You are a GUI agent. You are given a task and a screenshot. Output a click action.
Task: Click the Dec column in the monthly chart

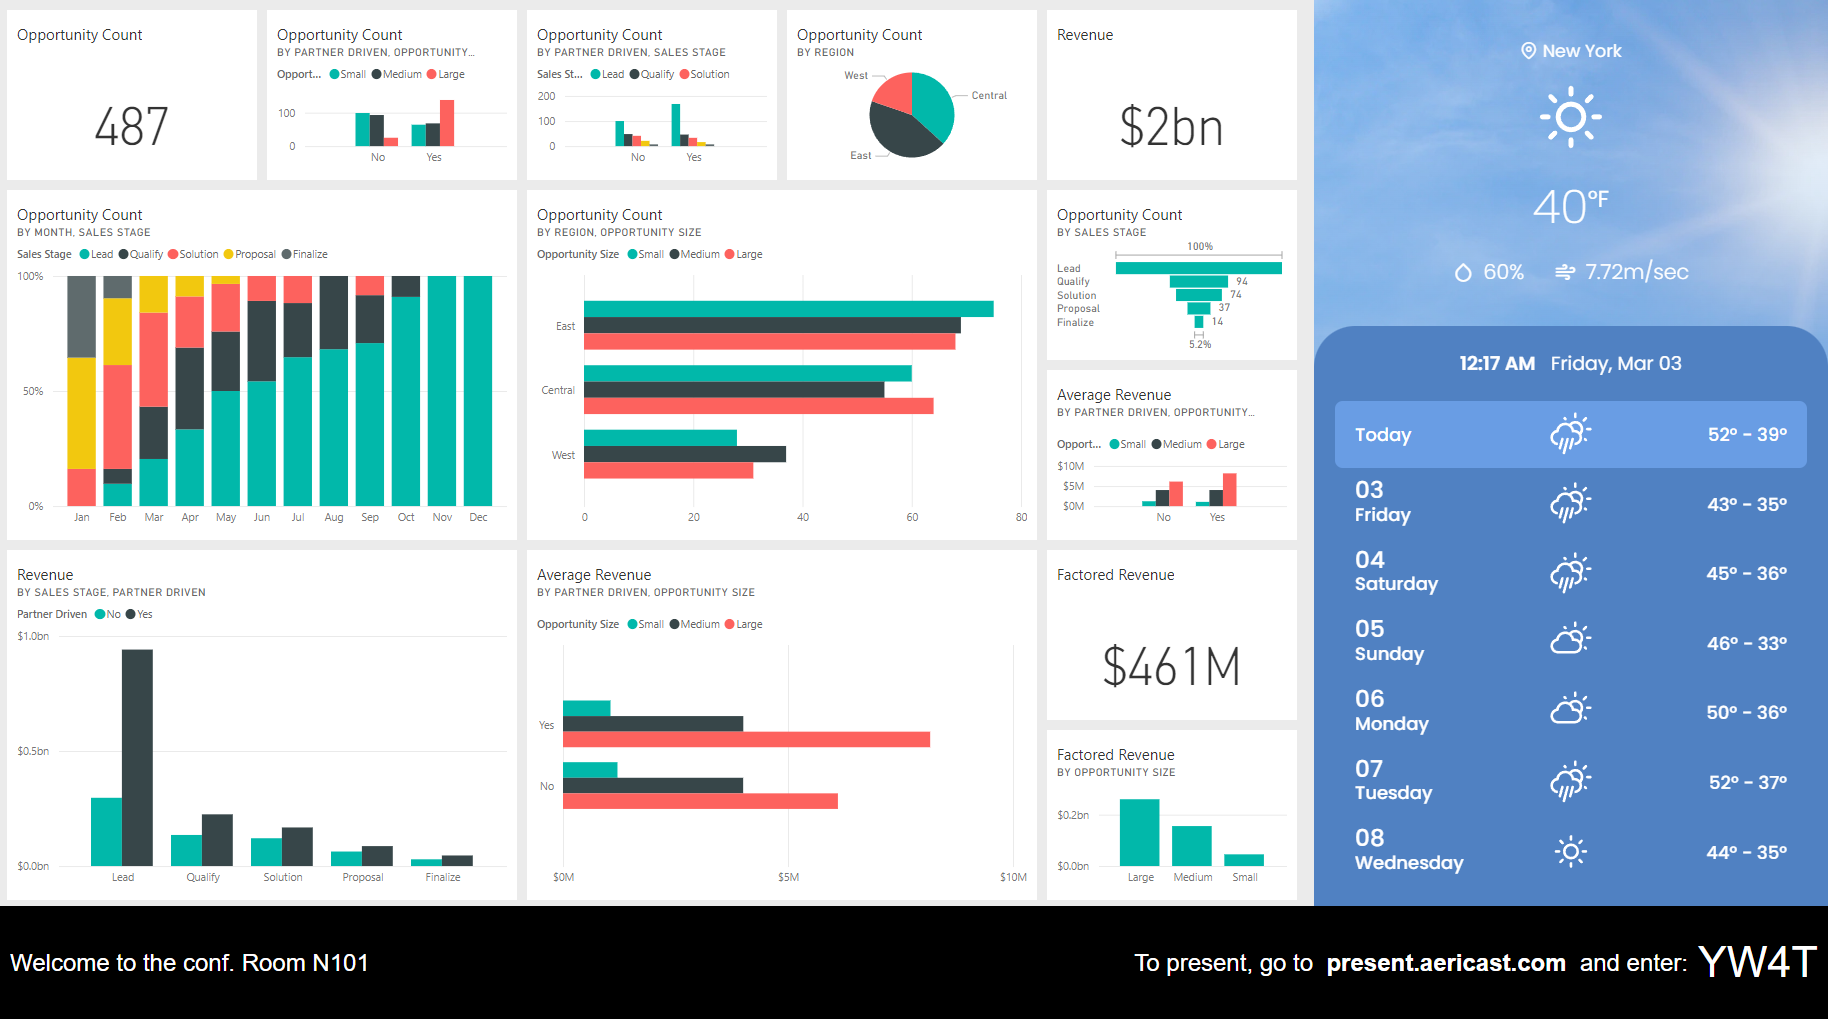pos(478,390)
